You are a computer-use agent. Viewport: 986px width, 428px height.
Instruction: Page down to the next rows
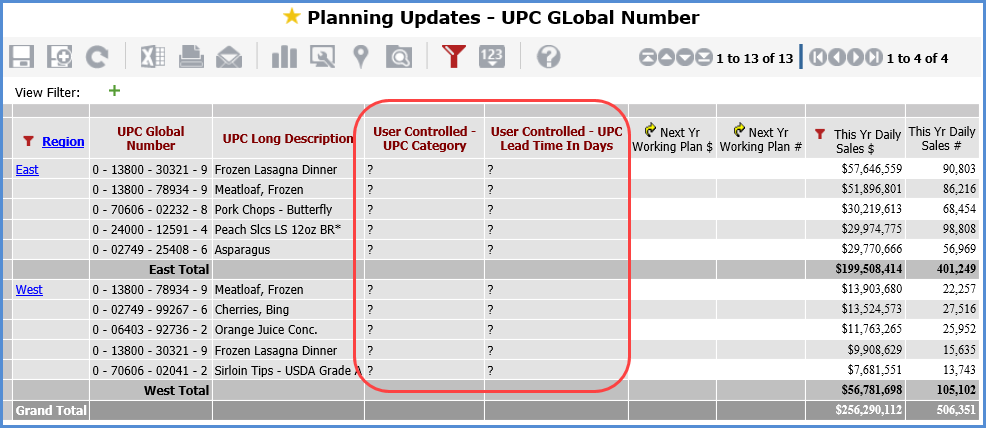coord(685,58)
